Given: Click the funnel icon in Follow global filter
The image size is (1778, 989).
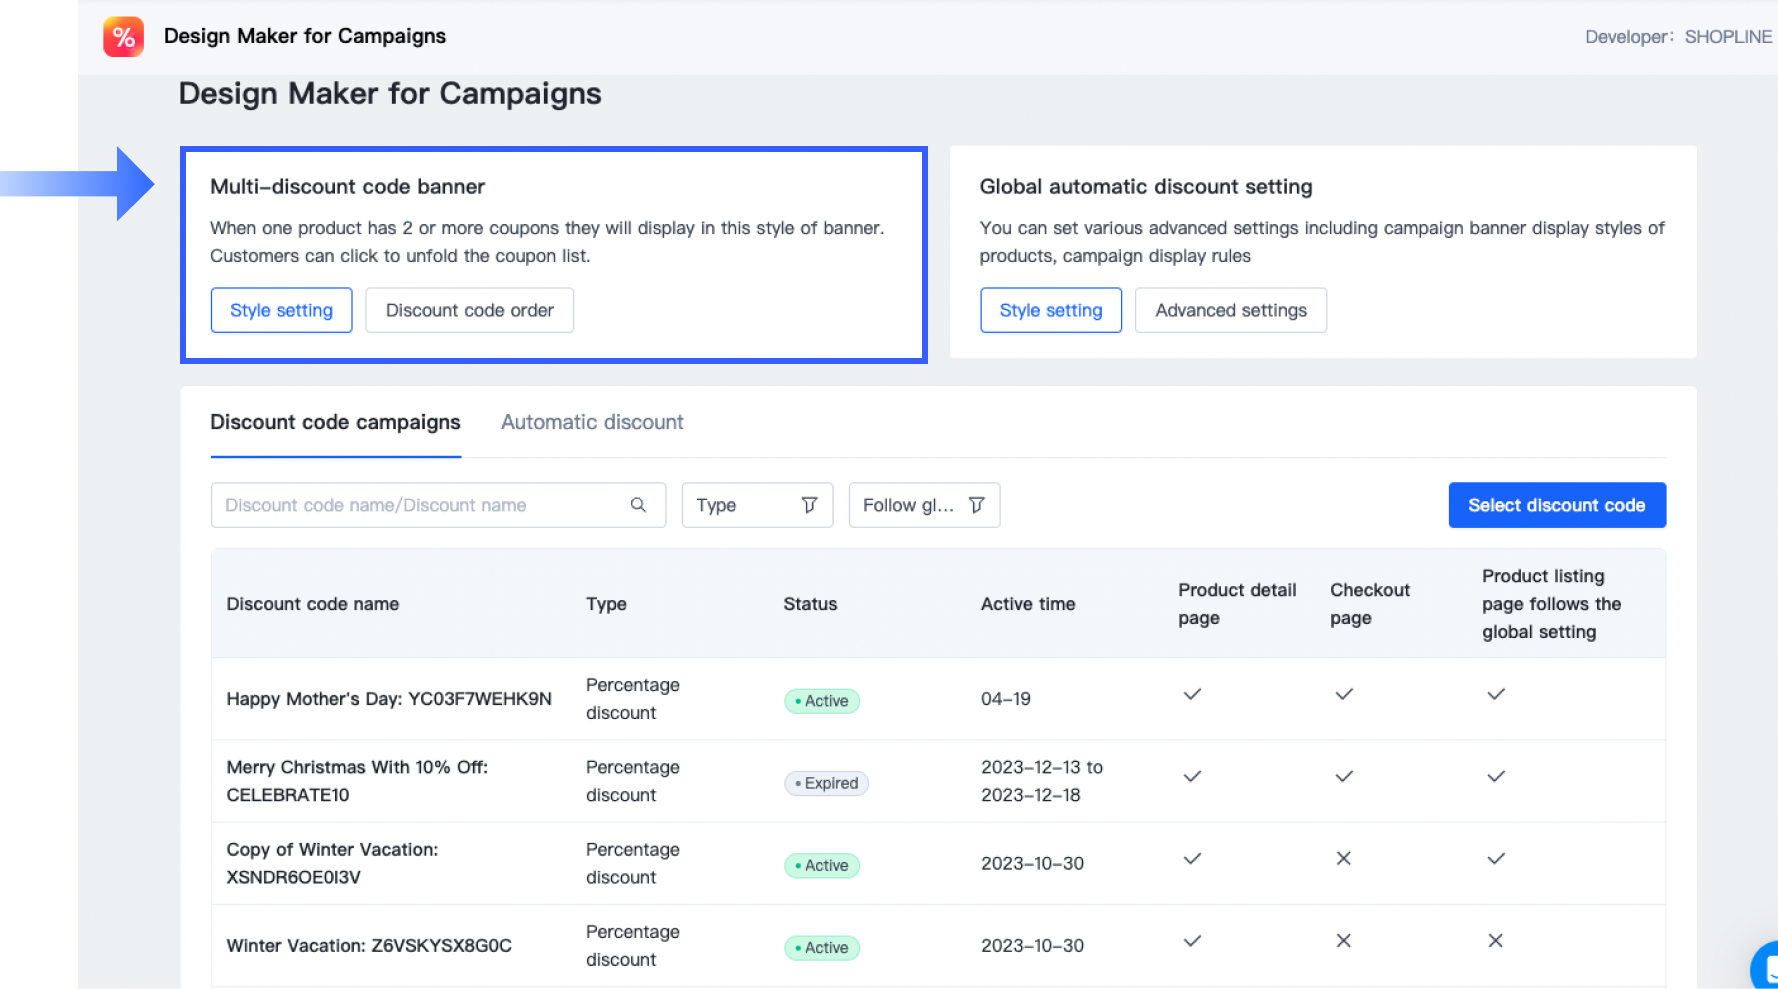Looking at the screenshot, I should [977, 505].
